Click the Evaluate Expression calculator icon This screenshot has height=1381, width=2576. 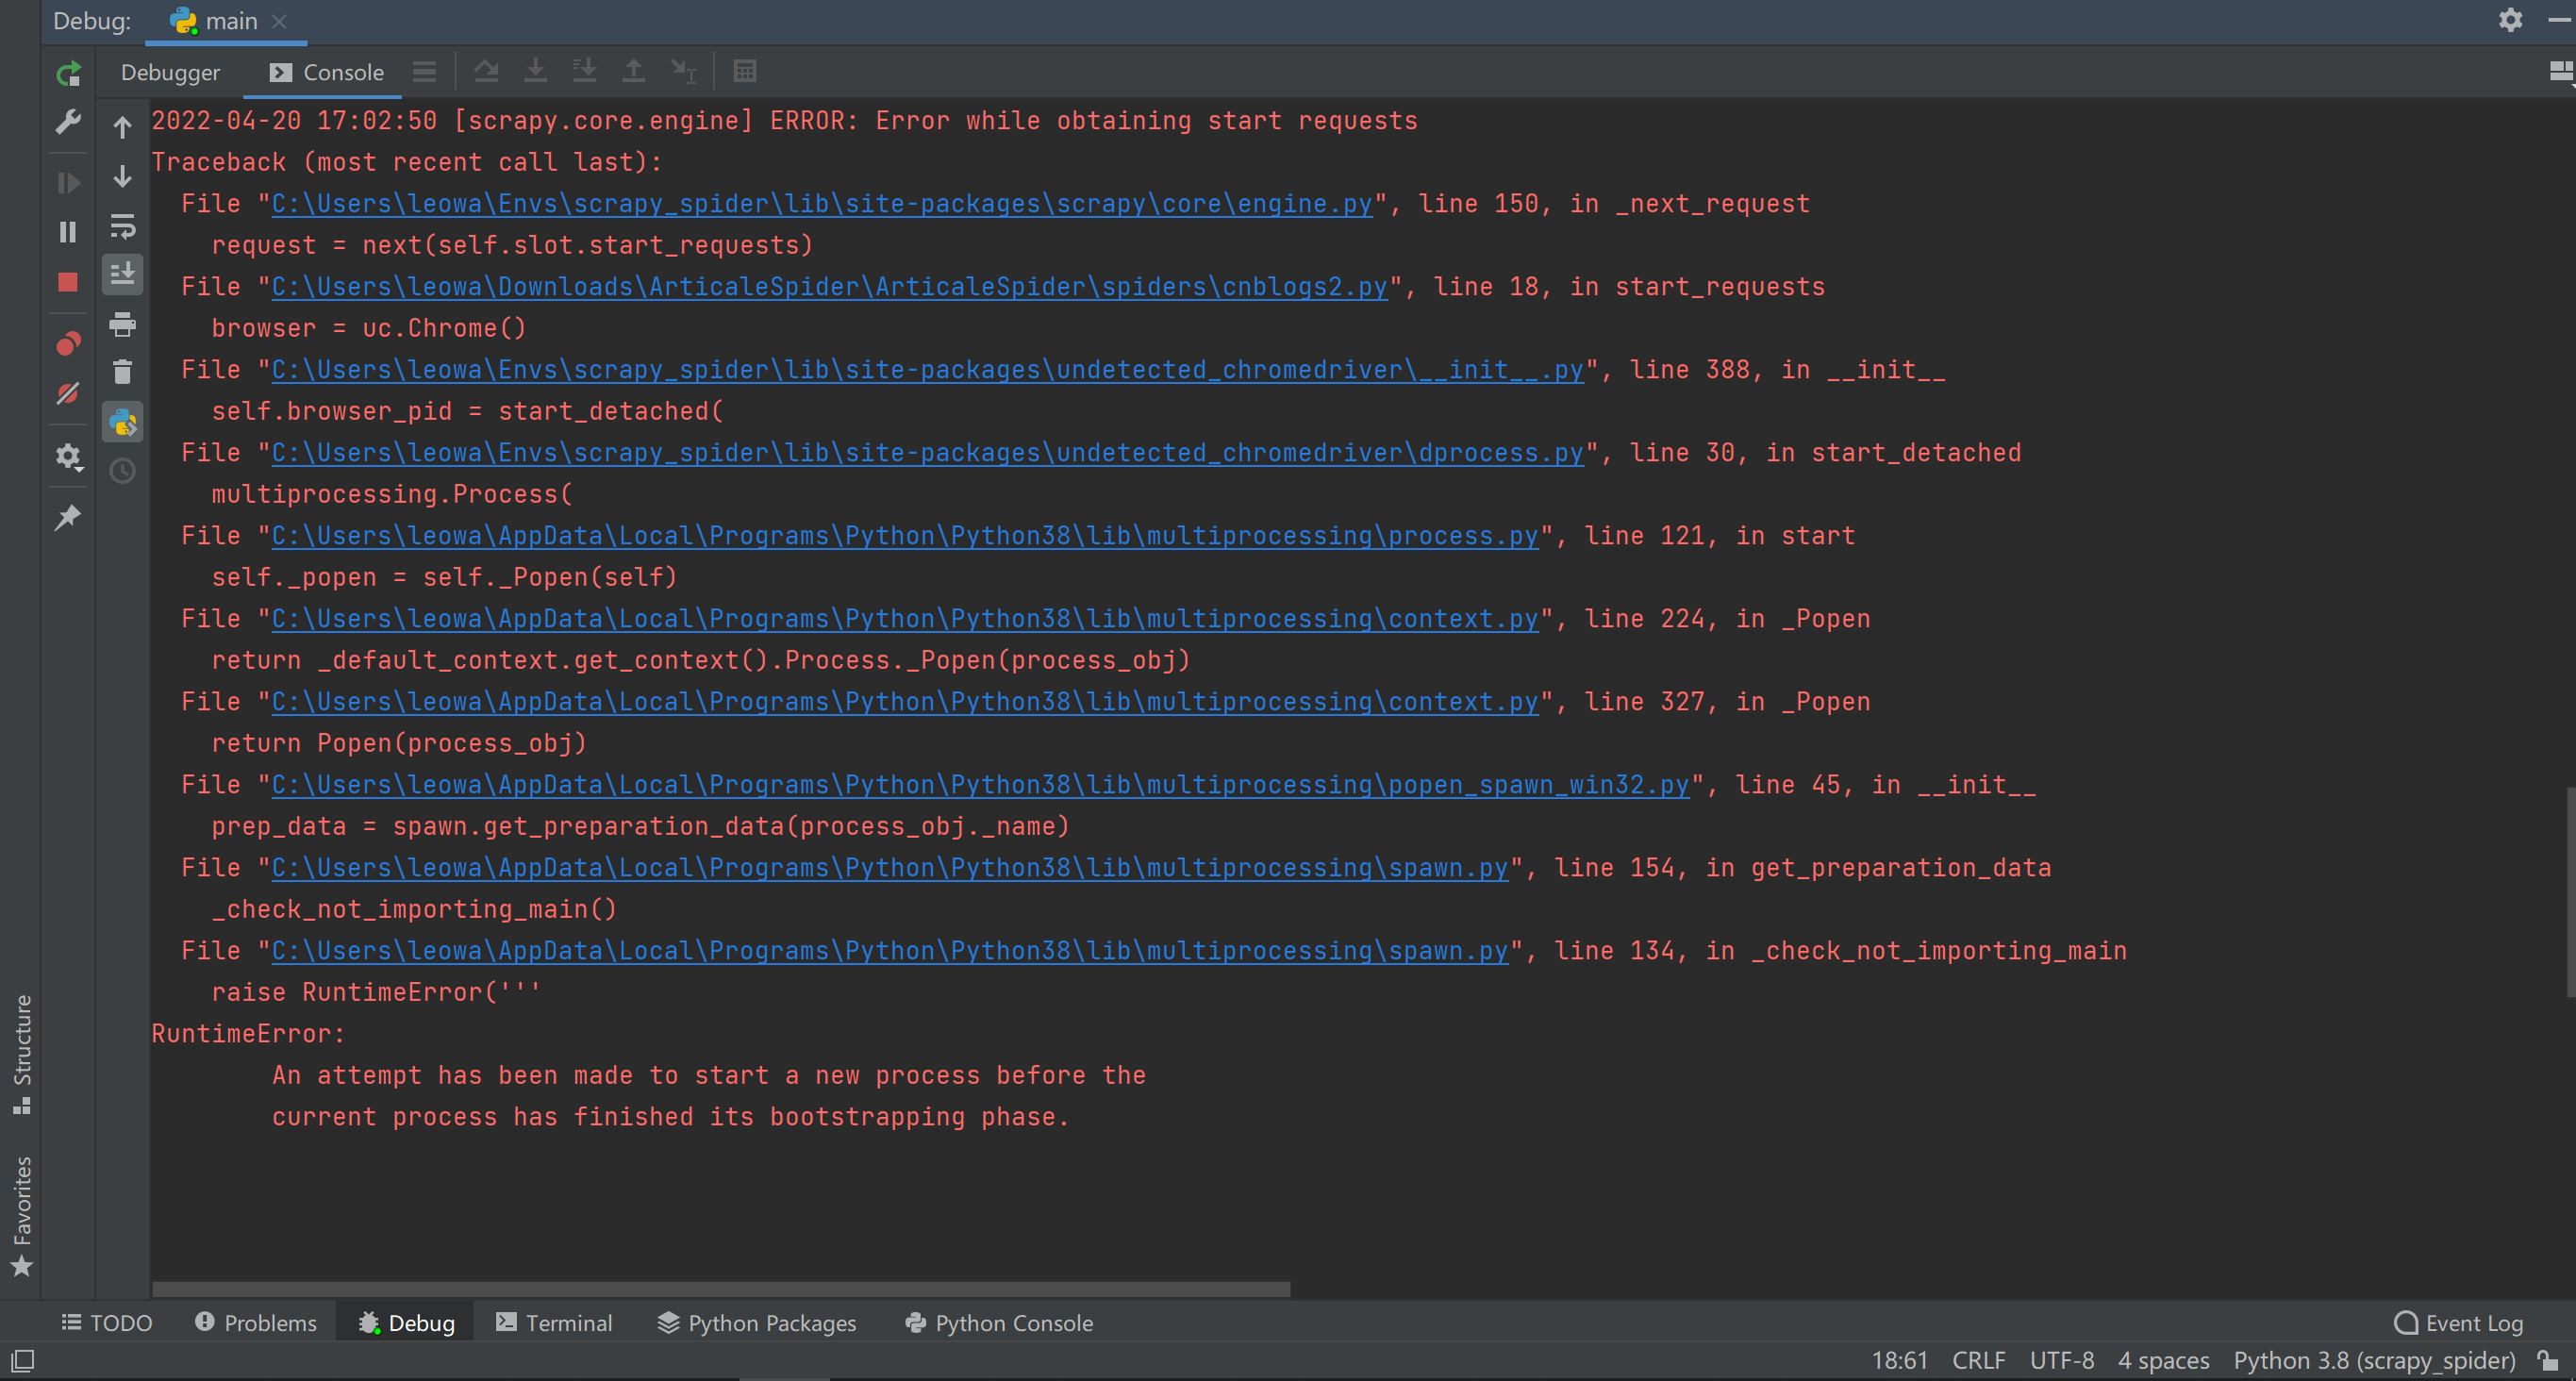coord(744,71)
